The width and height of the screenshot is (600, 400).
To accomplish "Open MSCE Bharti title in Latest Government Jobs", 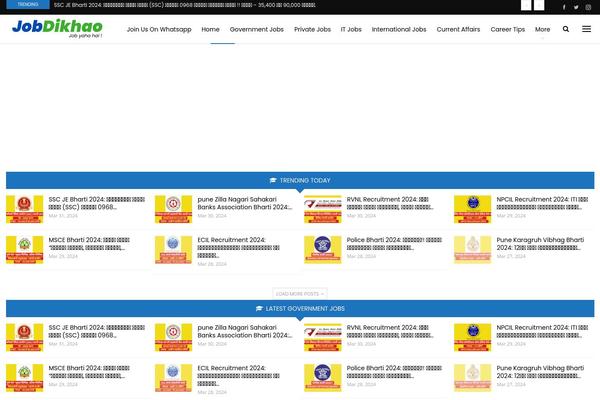I will pos(89,372).
